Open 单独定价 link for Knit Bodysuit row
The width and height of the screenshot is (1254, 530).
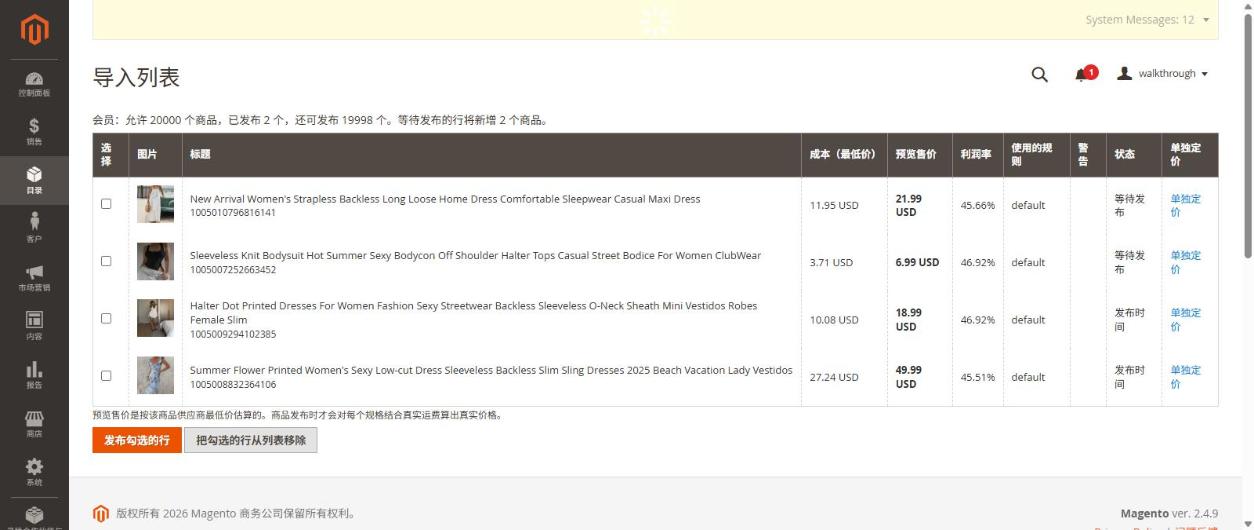pyautogui.click(x=1186, y=262)
